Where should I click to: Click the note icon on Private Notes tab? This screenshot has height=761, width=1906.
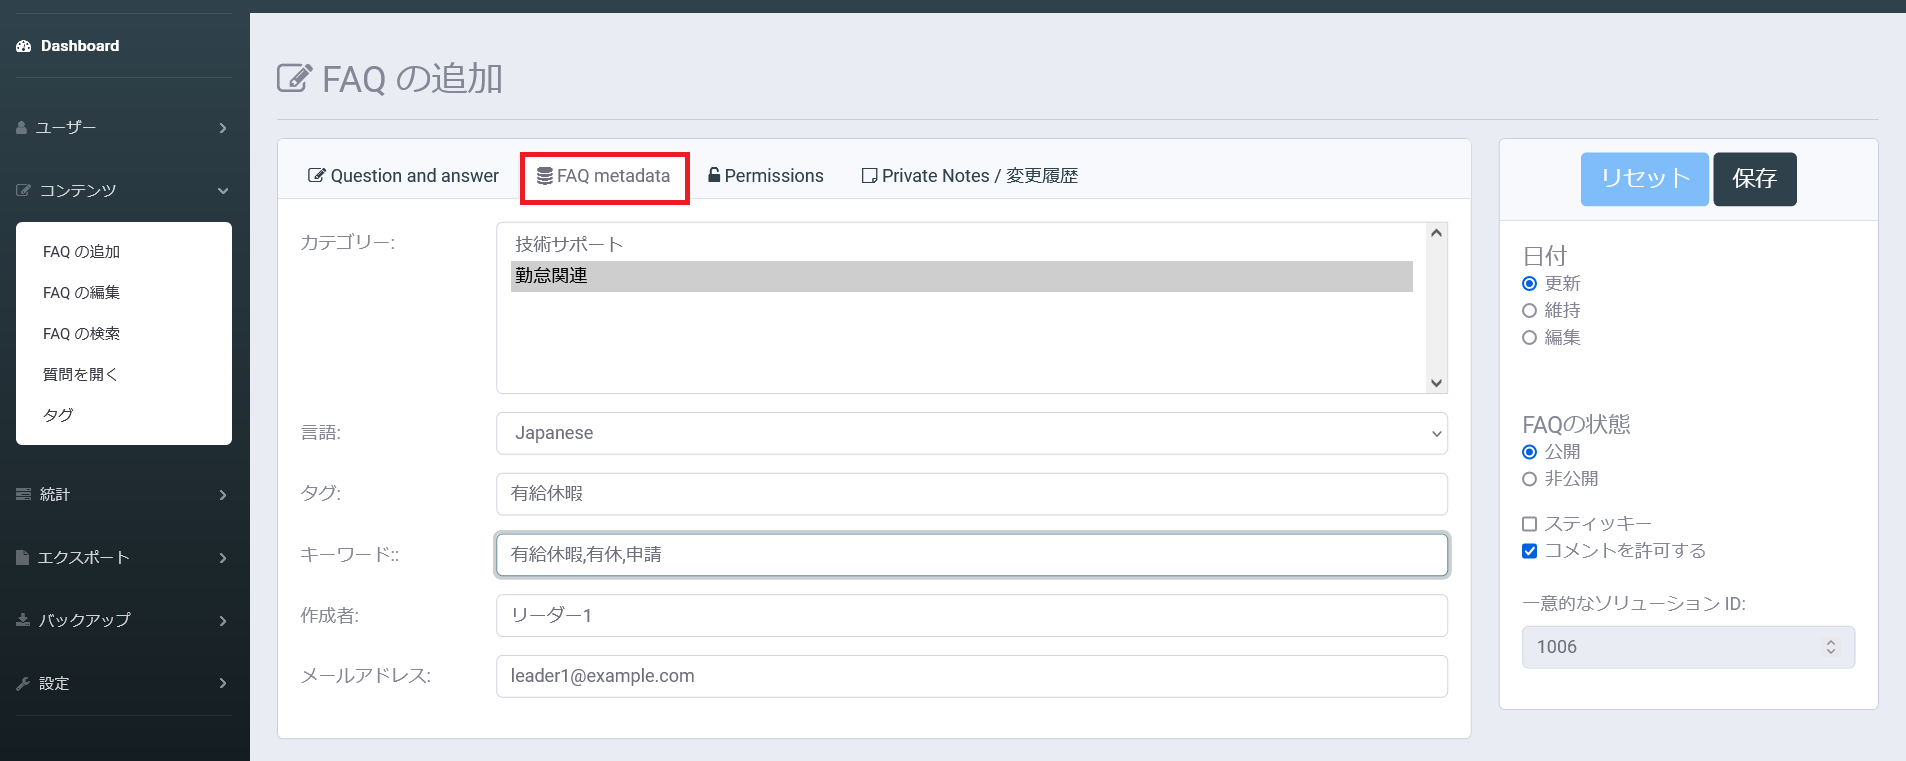click(x=870, y=176)
